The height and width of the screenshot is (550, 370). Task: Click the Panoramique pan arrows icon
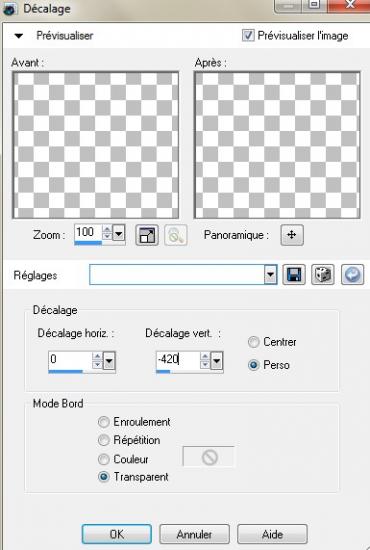[292, 235]
